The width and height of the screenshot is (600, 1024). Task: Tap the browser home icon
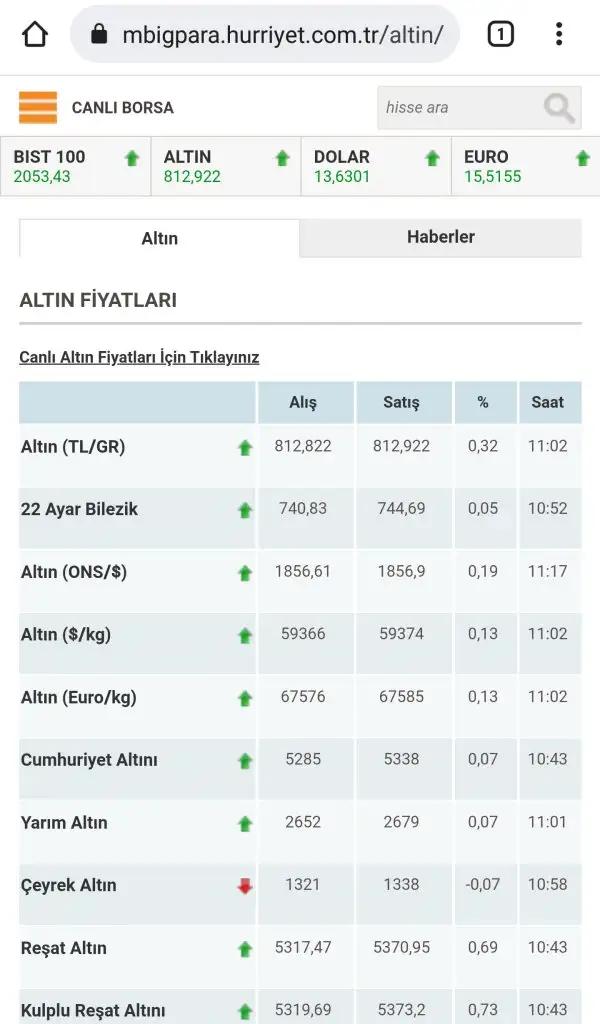point(35,34)
